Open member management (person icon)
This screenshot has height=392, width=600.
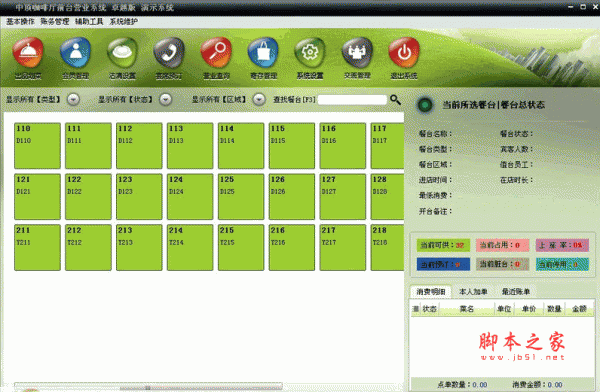75,52
